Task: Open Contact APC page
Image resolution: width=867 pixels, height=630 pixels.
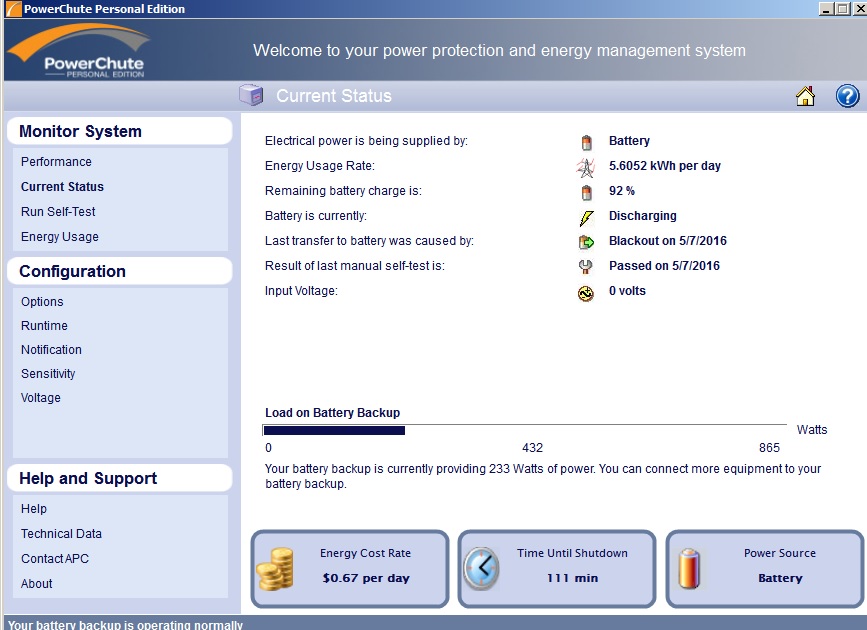Action: 55,558
